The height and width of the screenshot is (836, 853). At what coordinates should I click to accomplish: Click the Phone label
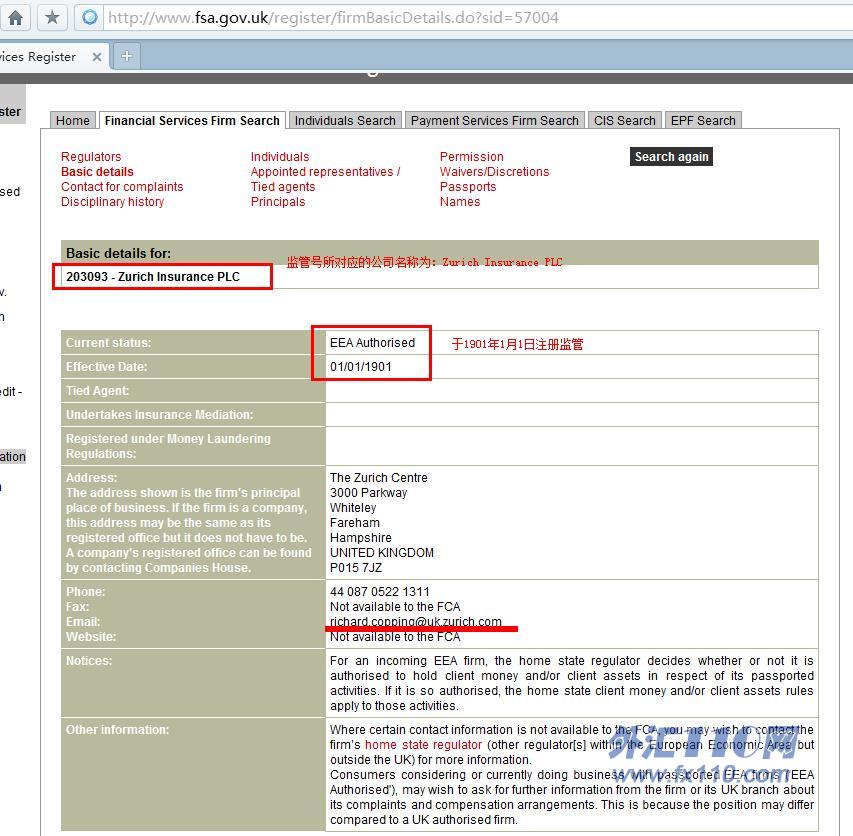[85, 592]
